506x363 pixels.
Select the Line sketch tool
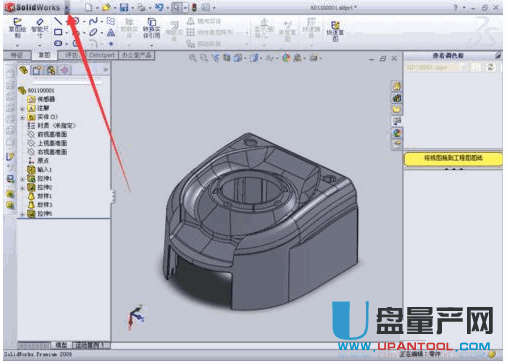tap(58, 21)
